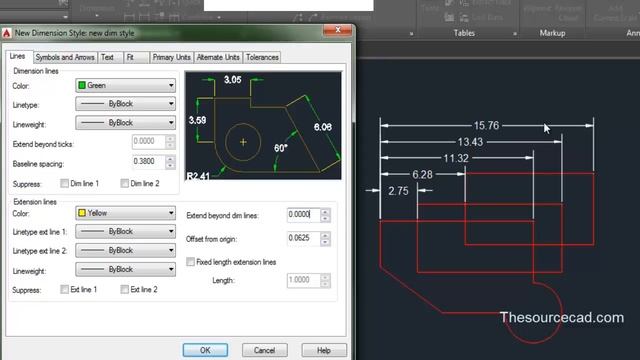640x360 pixels.
Task: Click the Cancel button
Action: pyautogui.click(x=264, y=350)
